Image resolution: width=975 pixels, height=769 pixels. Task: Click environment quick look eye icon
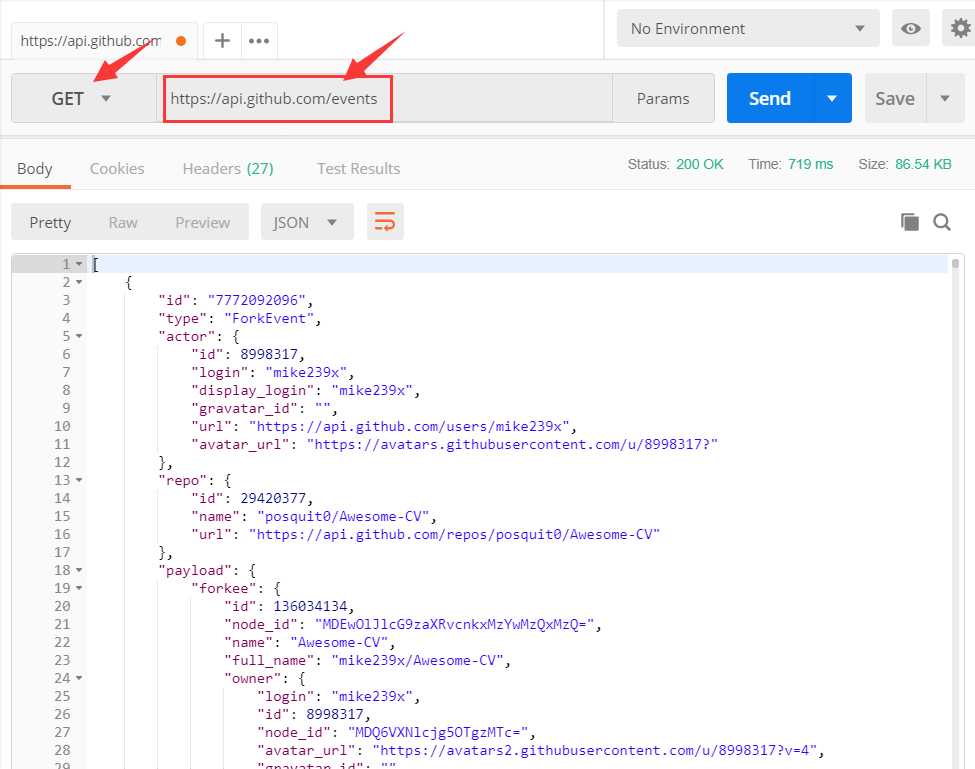point(910,29)
